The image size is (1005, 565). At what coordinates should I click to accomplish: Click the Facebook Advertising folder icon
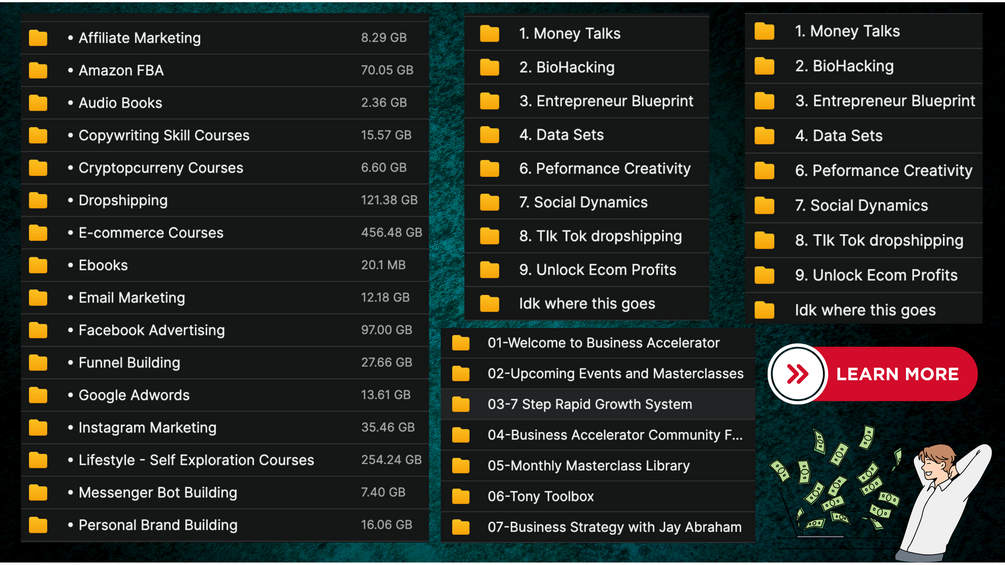[38, 330]
